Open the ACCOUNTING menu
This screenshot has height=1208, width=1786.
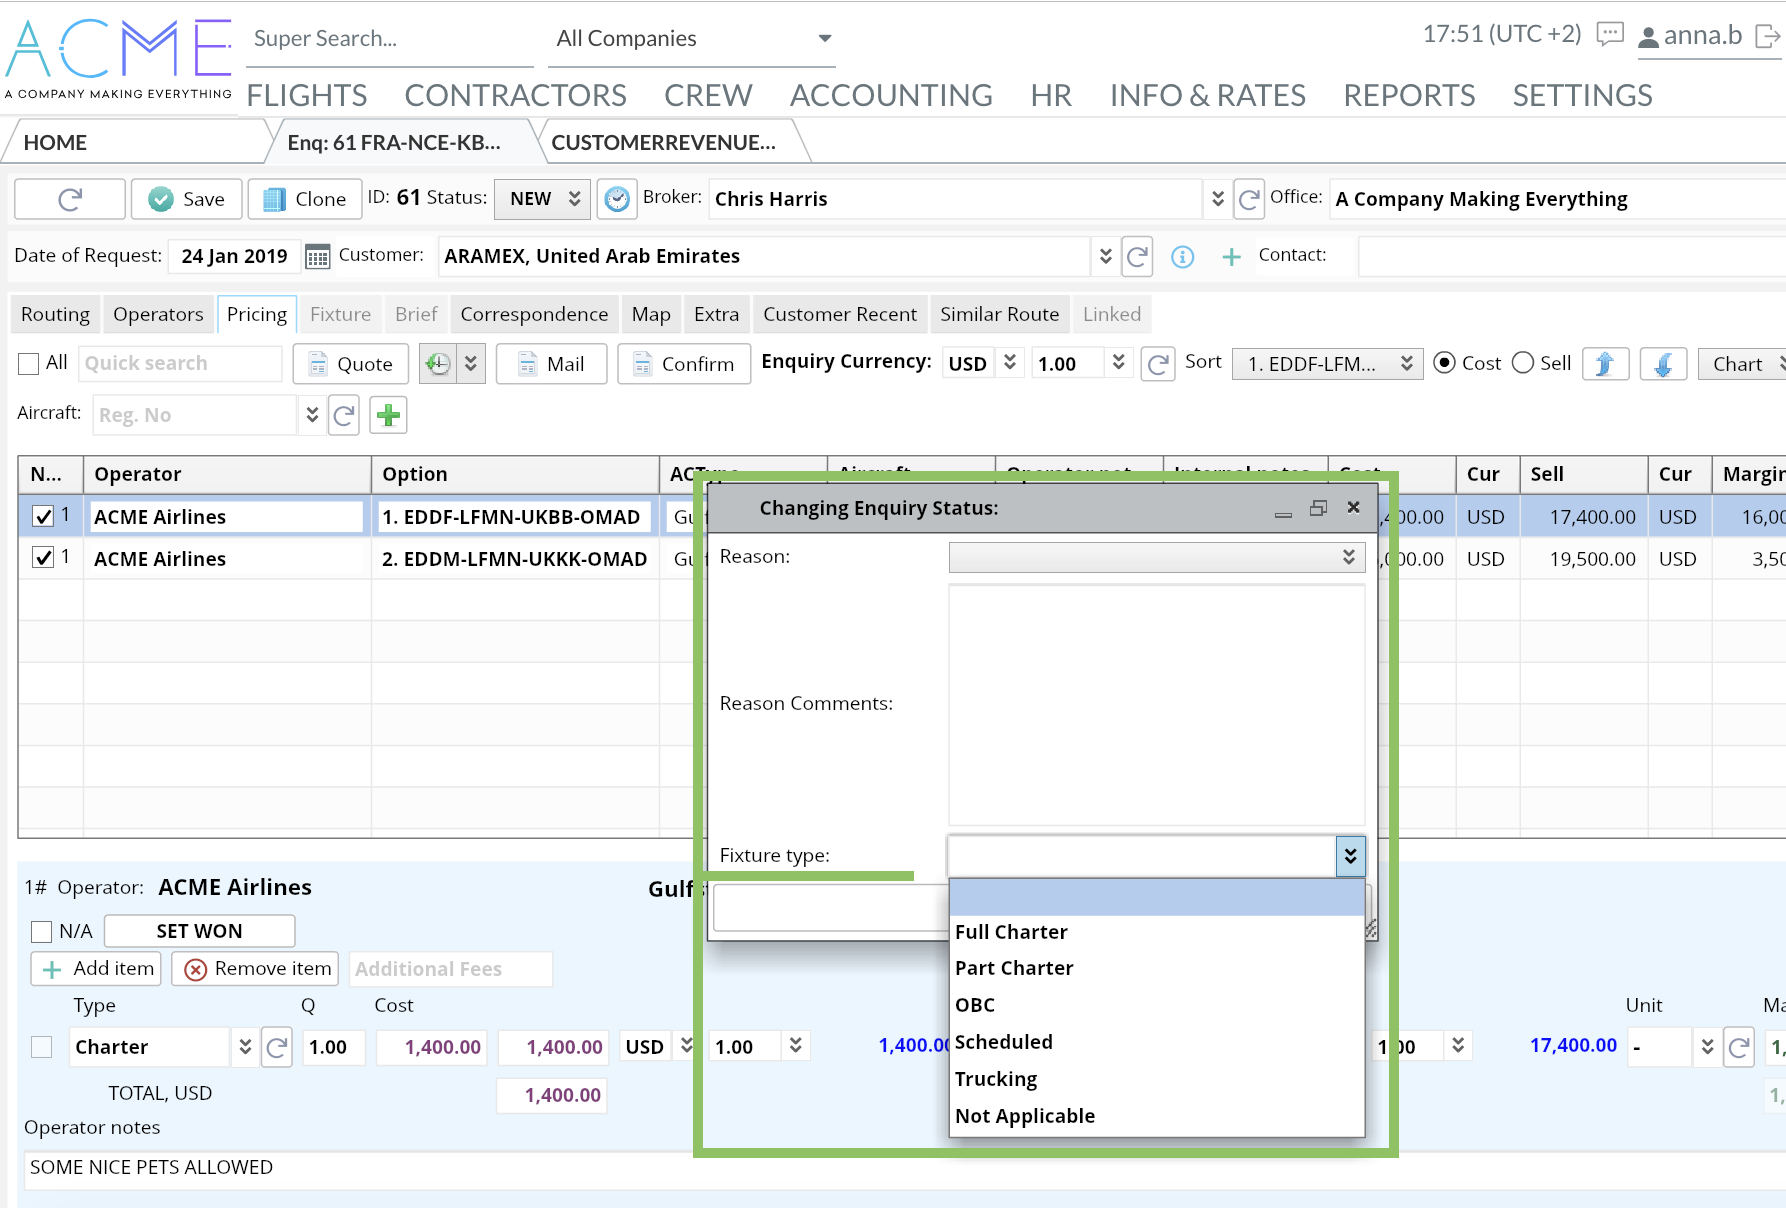coord(890,95)
